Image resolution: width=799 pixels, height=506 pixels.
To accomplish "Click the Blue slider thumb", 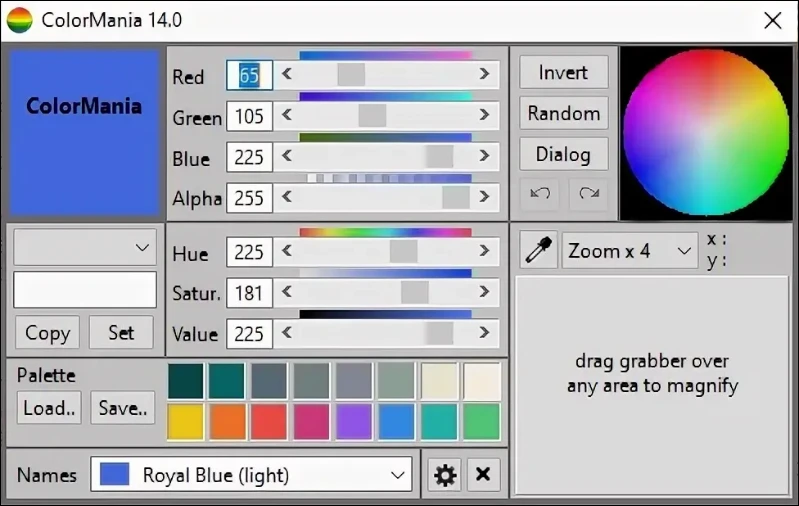I will tap(439, 156).
